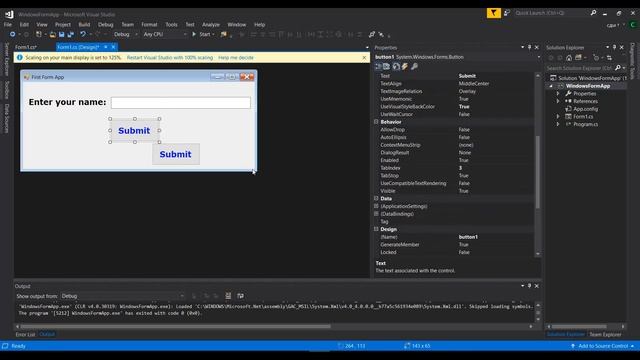Viewport: 640px width, 360px height.
Task: Click Restart Visual Studio with 100% scaling
Action: tap(170, 58)
